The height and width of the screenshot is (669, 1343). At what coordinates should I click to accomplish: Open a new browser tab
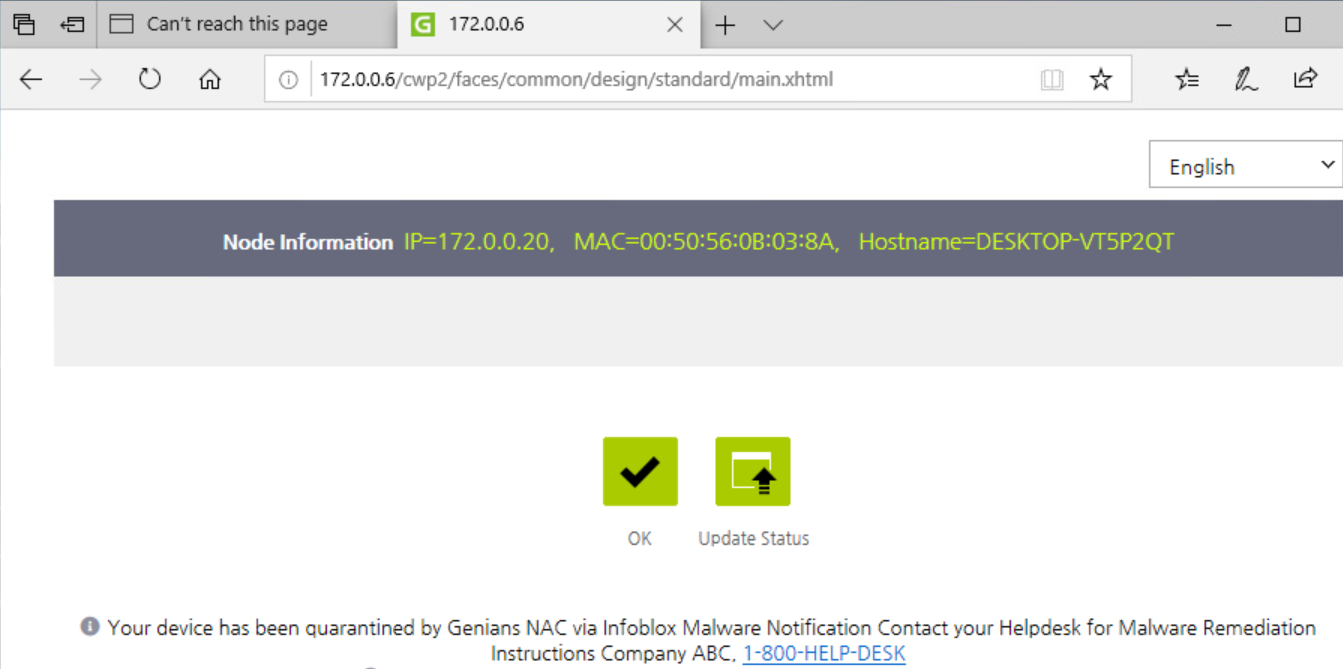(726, 25)
